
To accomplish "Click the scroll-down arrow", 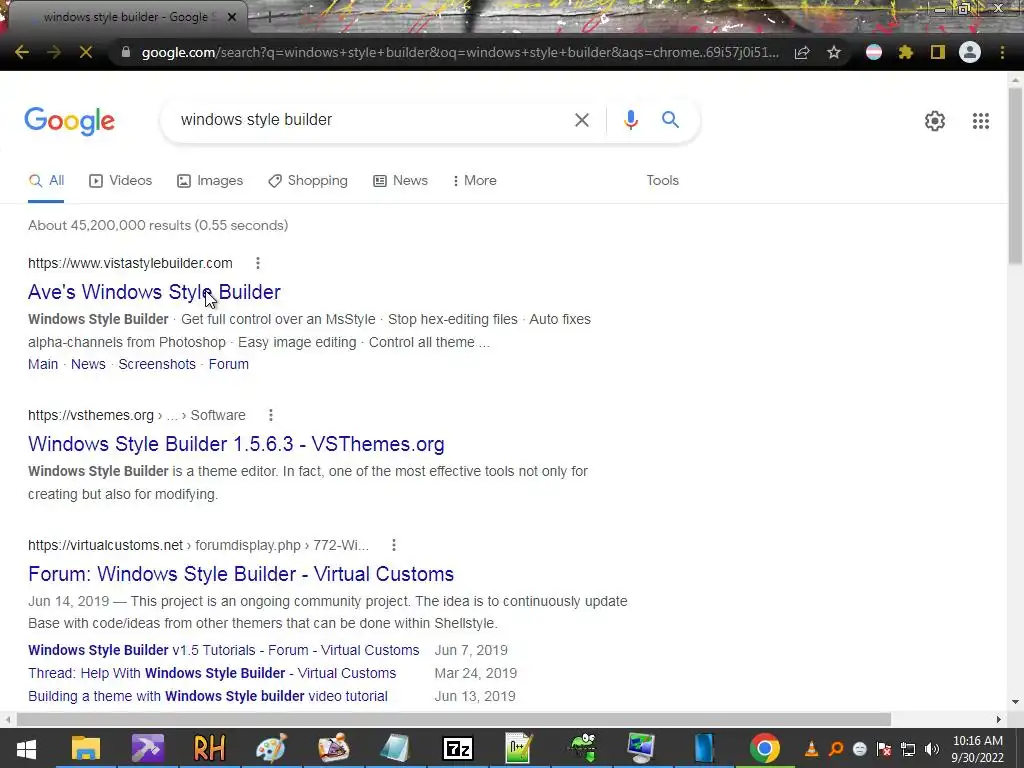I will click(x=1015, y=703).
